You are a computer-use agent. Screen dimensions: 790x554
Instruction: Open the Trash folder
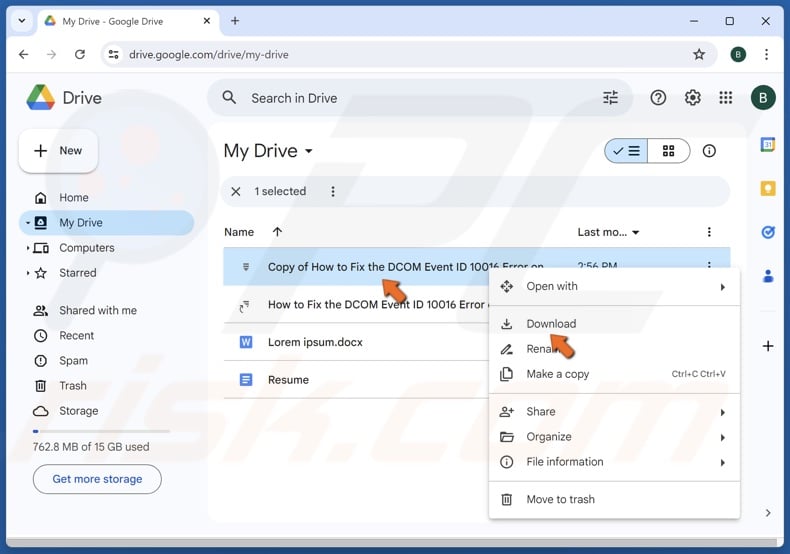(x=106, y=386)
